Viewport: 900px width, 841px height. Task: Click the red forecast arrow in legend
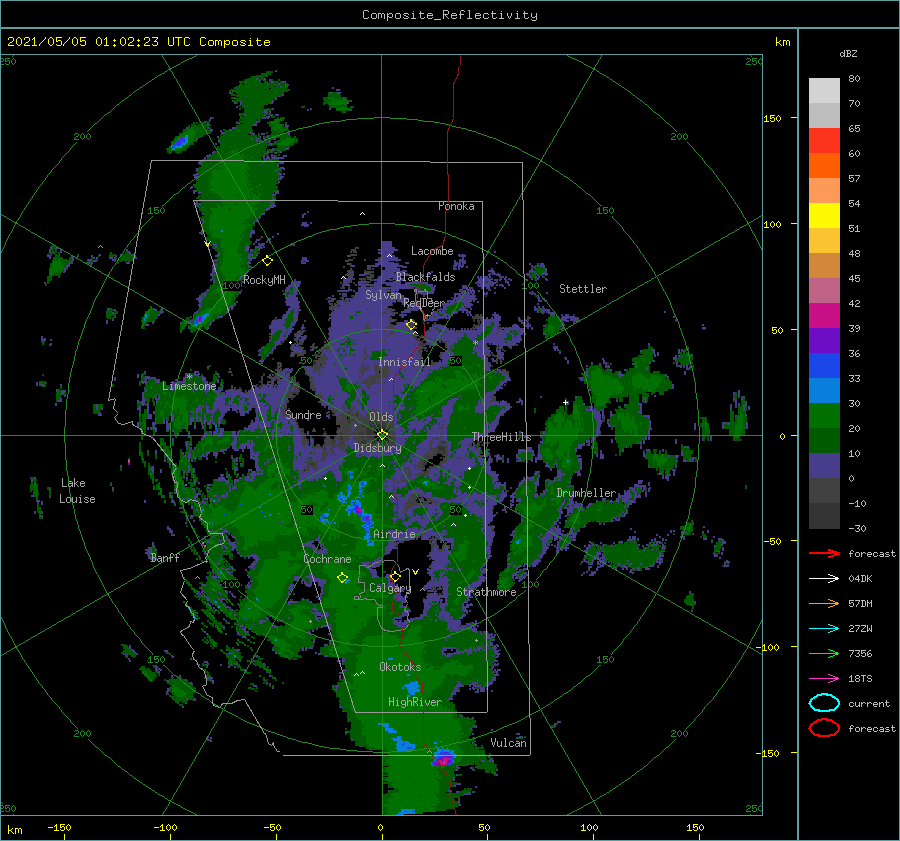[x=824, y=553]
